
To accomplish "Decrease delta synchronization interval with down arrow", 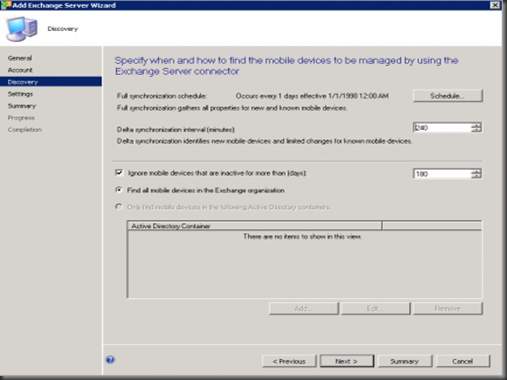I will pos(477,130).
